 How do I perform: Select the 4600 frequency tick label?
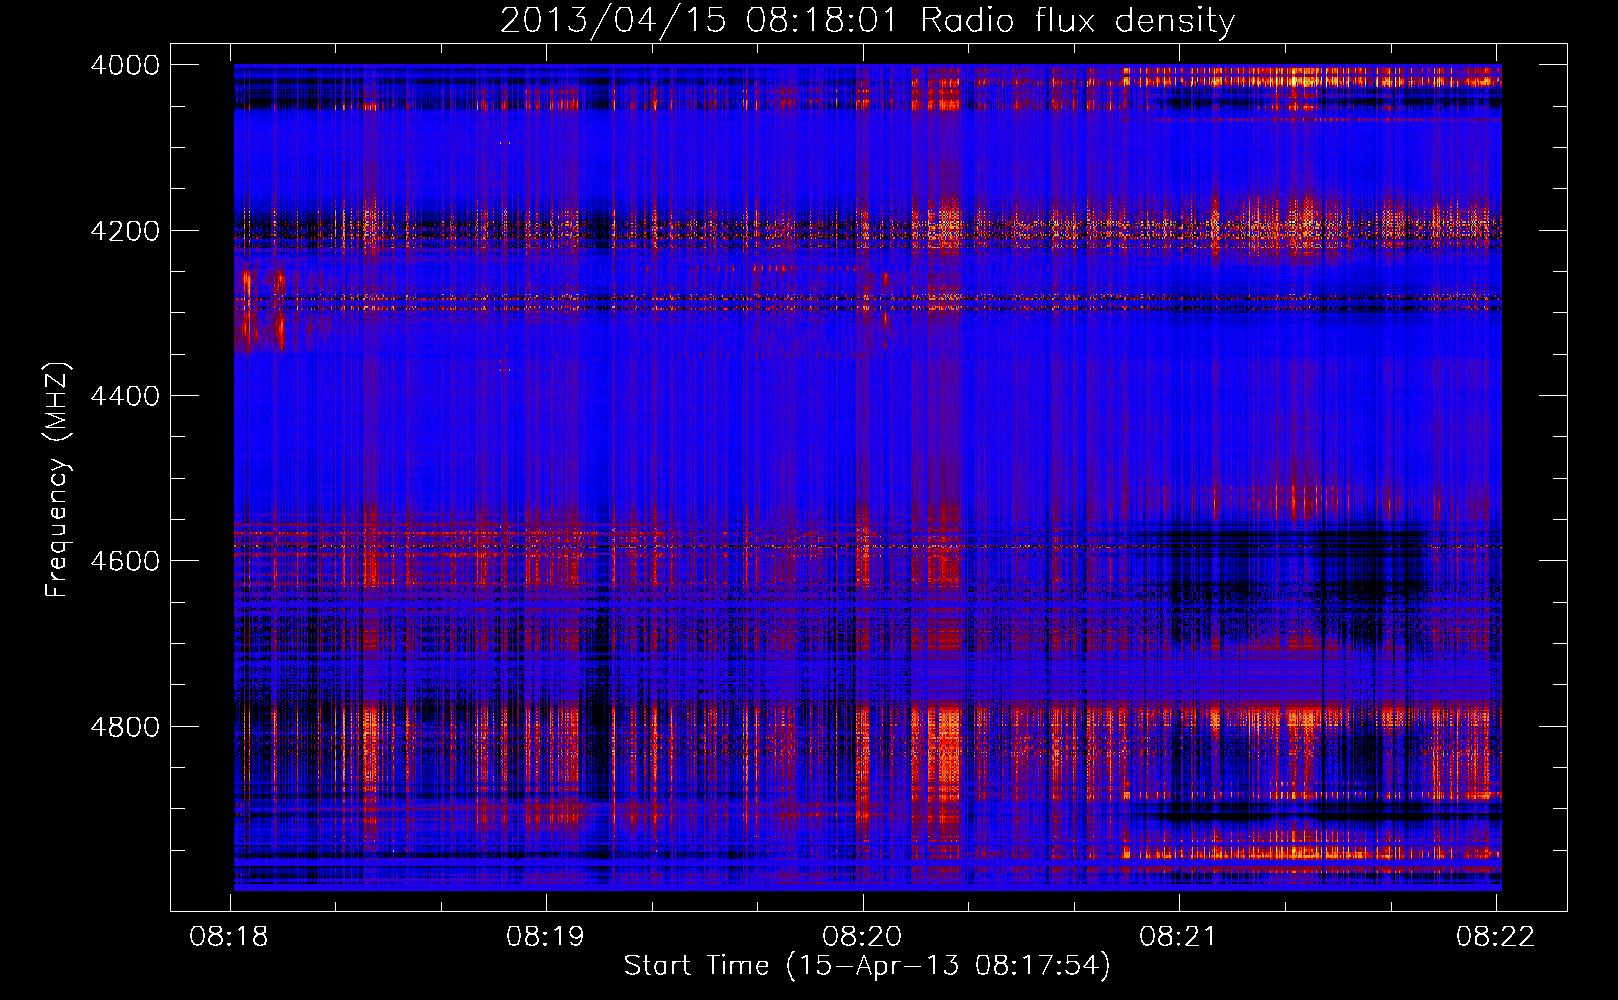coord(125,561)
